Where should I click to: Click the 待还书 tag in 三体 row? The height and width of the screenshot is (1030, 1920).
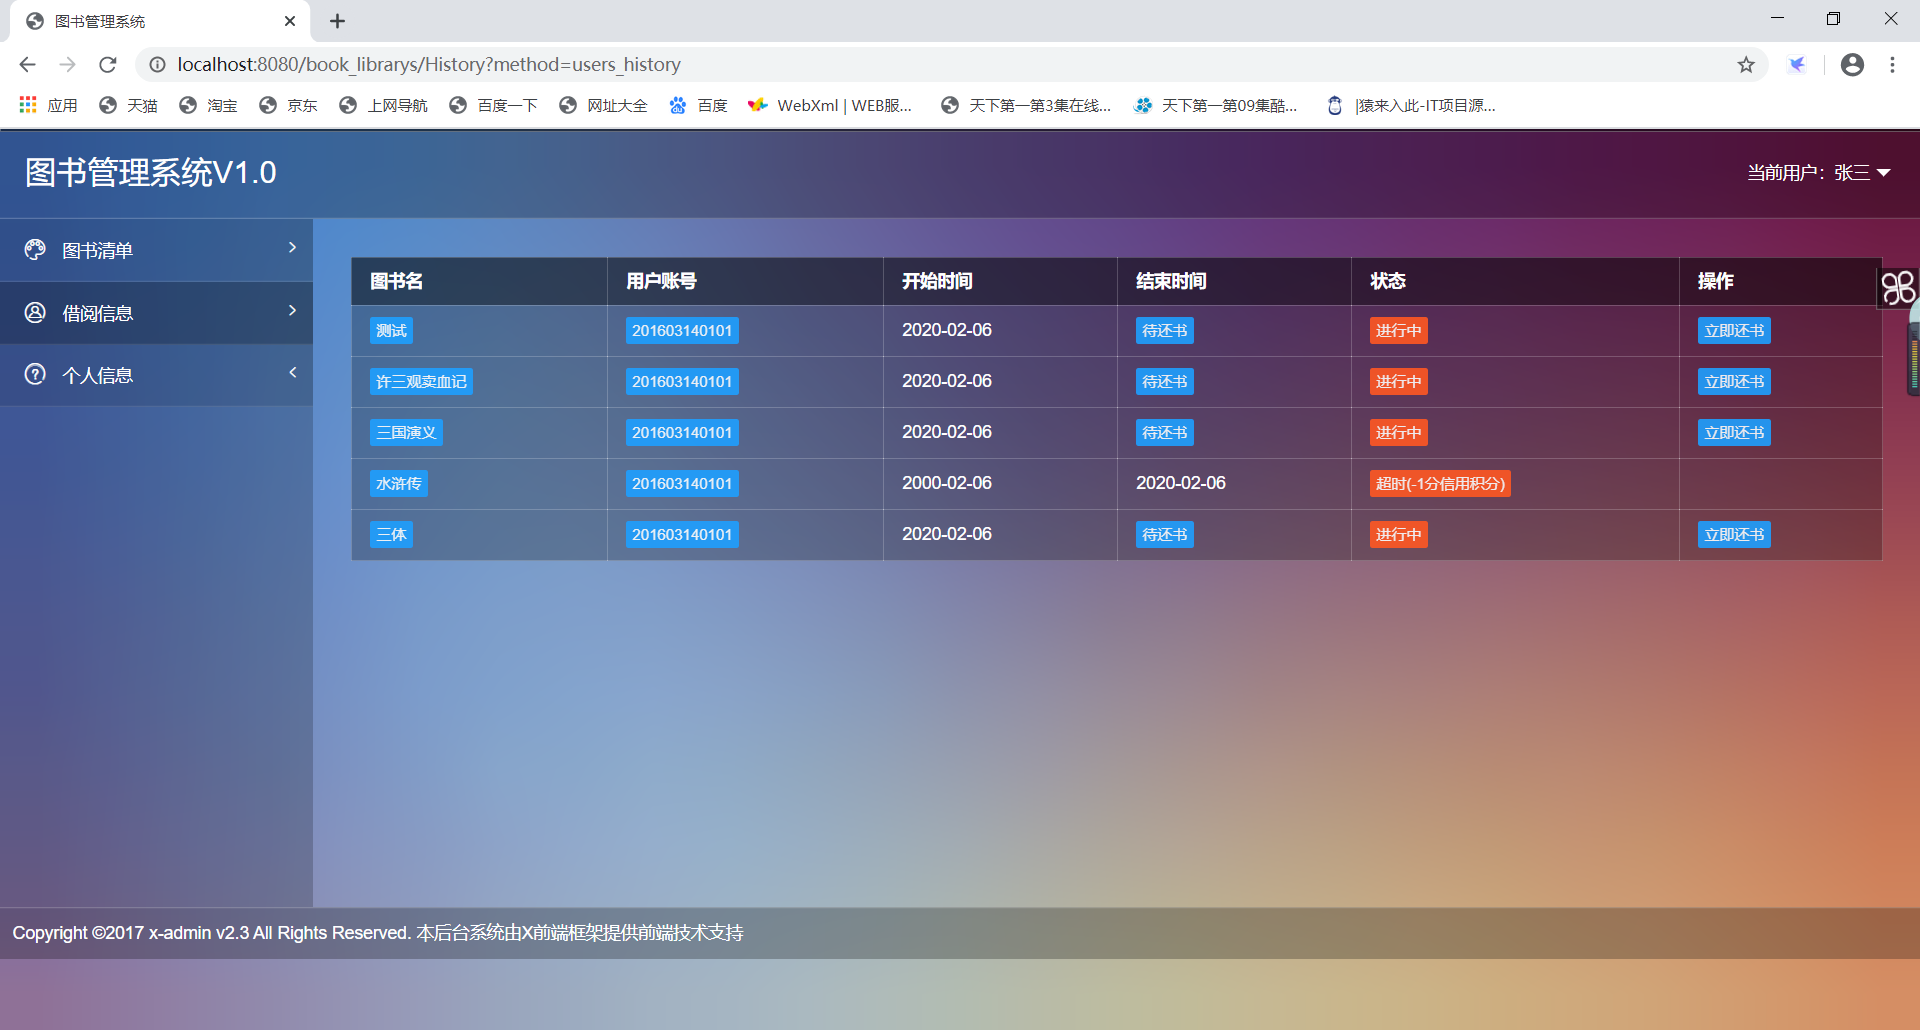click(x=1165, y=535)
